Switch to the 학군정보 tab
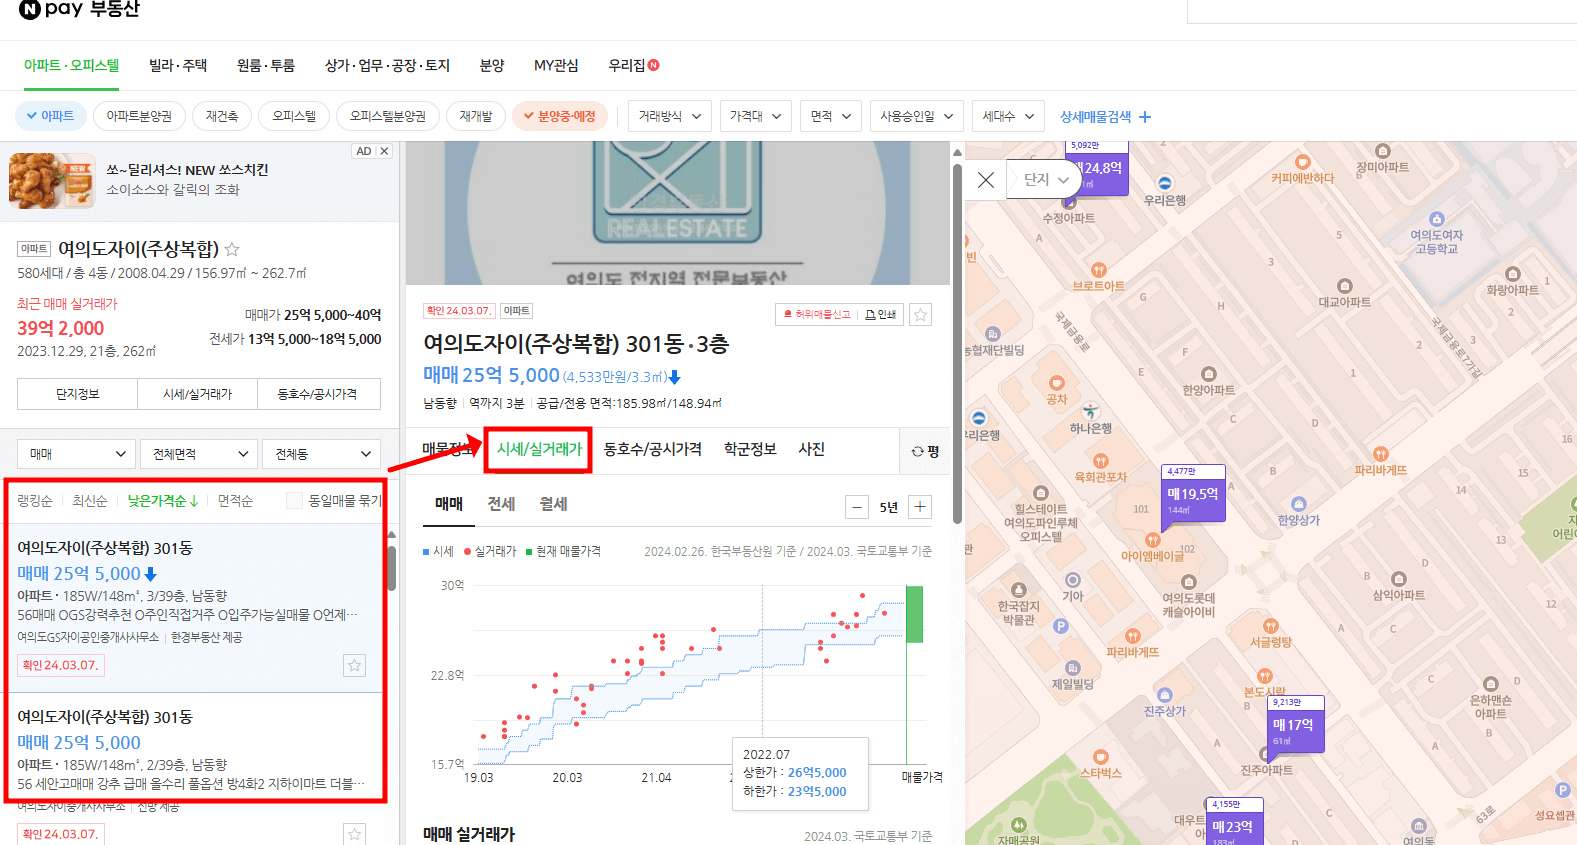Image resolution: width=1577 pixels, height=845 pixels. [x=750, y=449]
